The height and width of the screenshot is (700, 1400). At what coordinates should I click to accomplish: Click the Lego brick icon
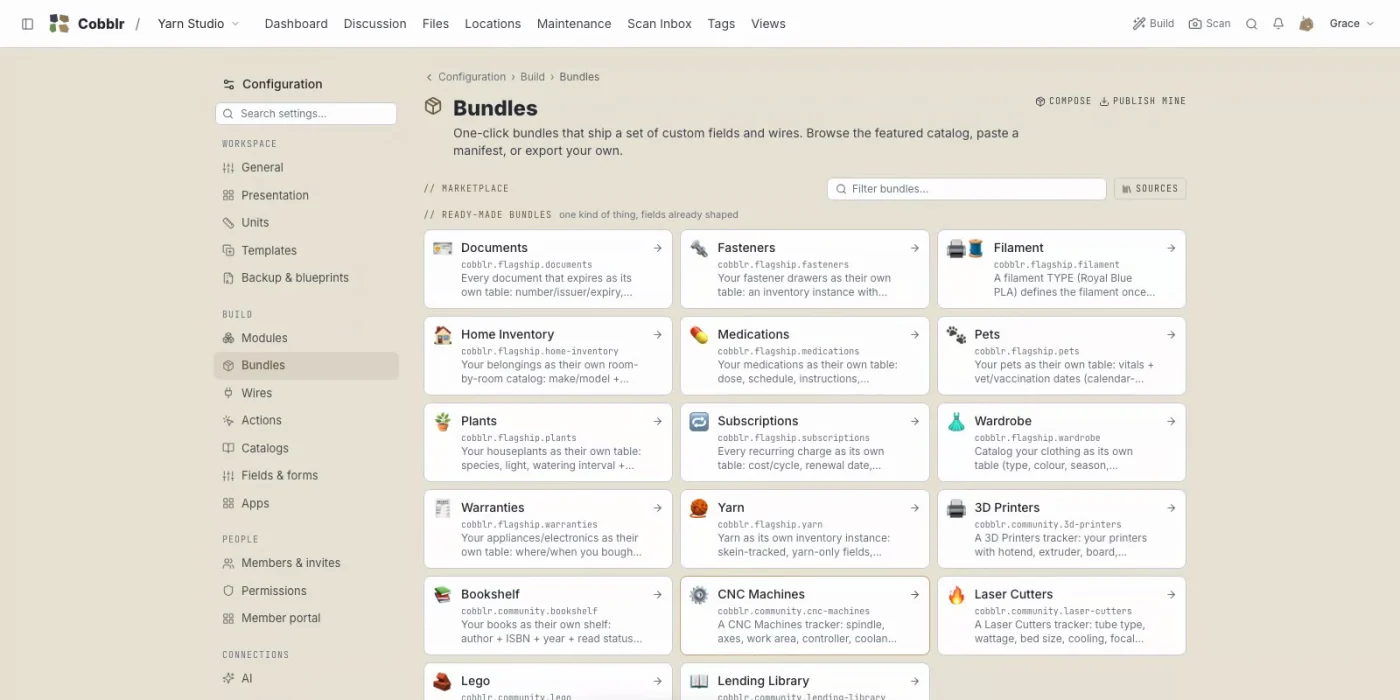point(443,682)
